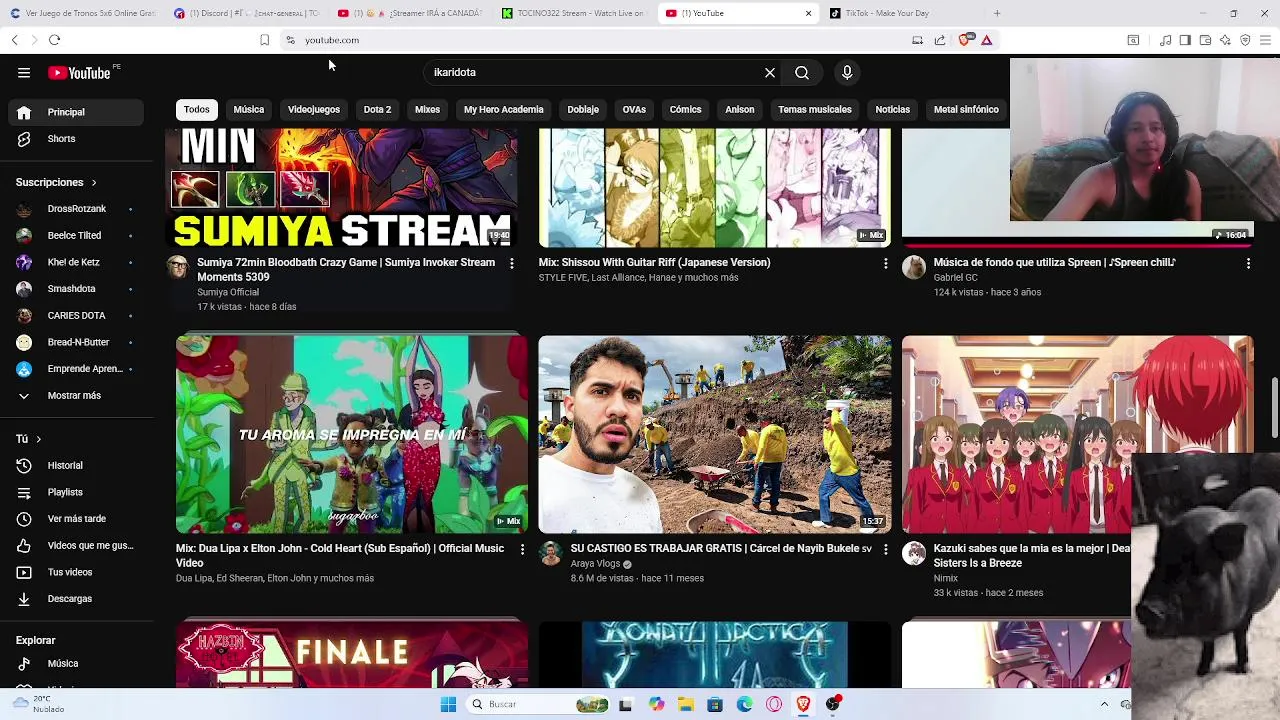Open a new browser tab
Screen dimensions: 1280x720
pyautogui.click(x=997, y=13)
